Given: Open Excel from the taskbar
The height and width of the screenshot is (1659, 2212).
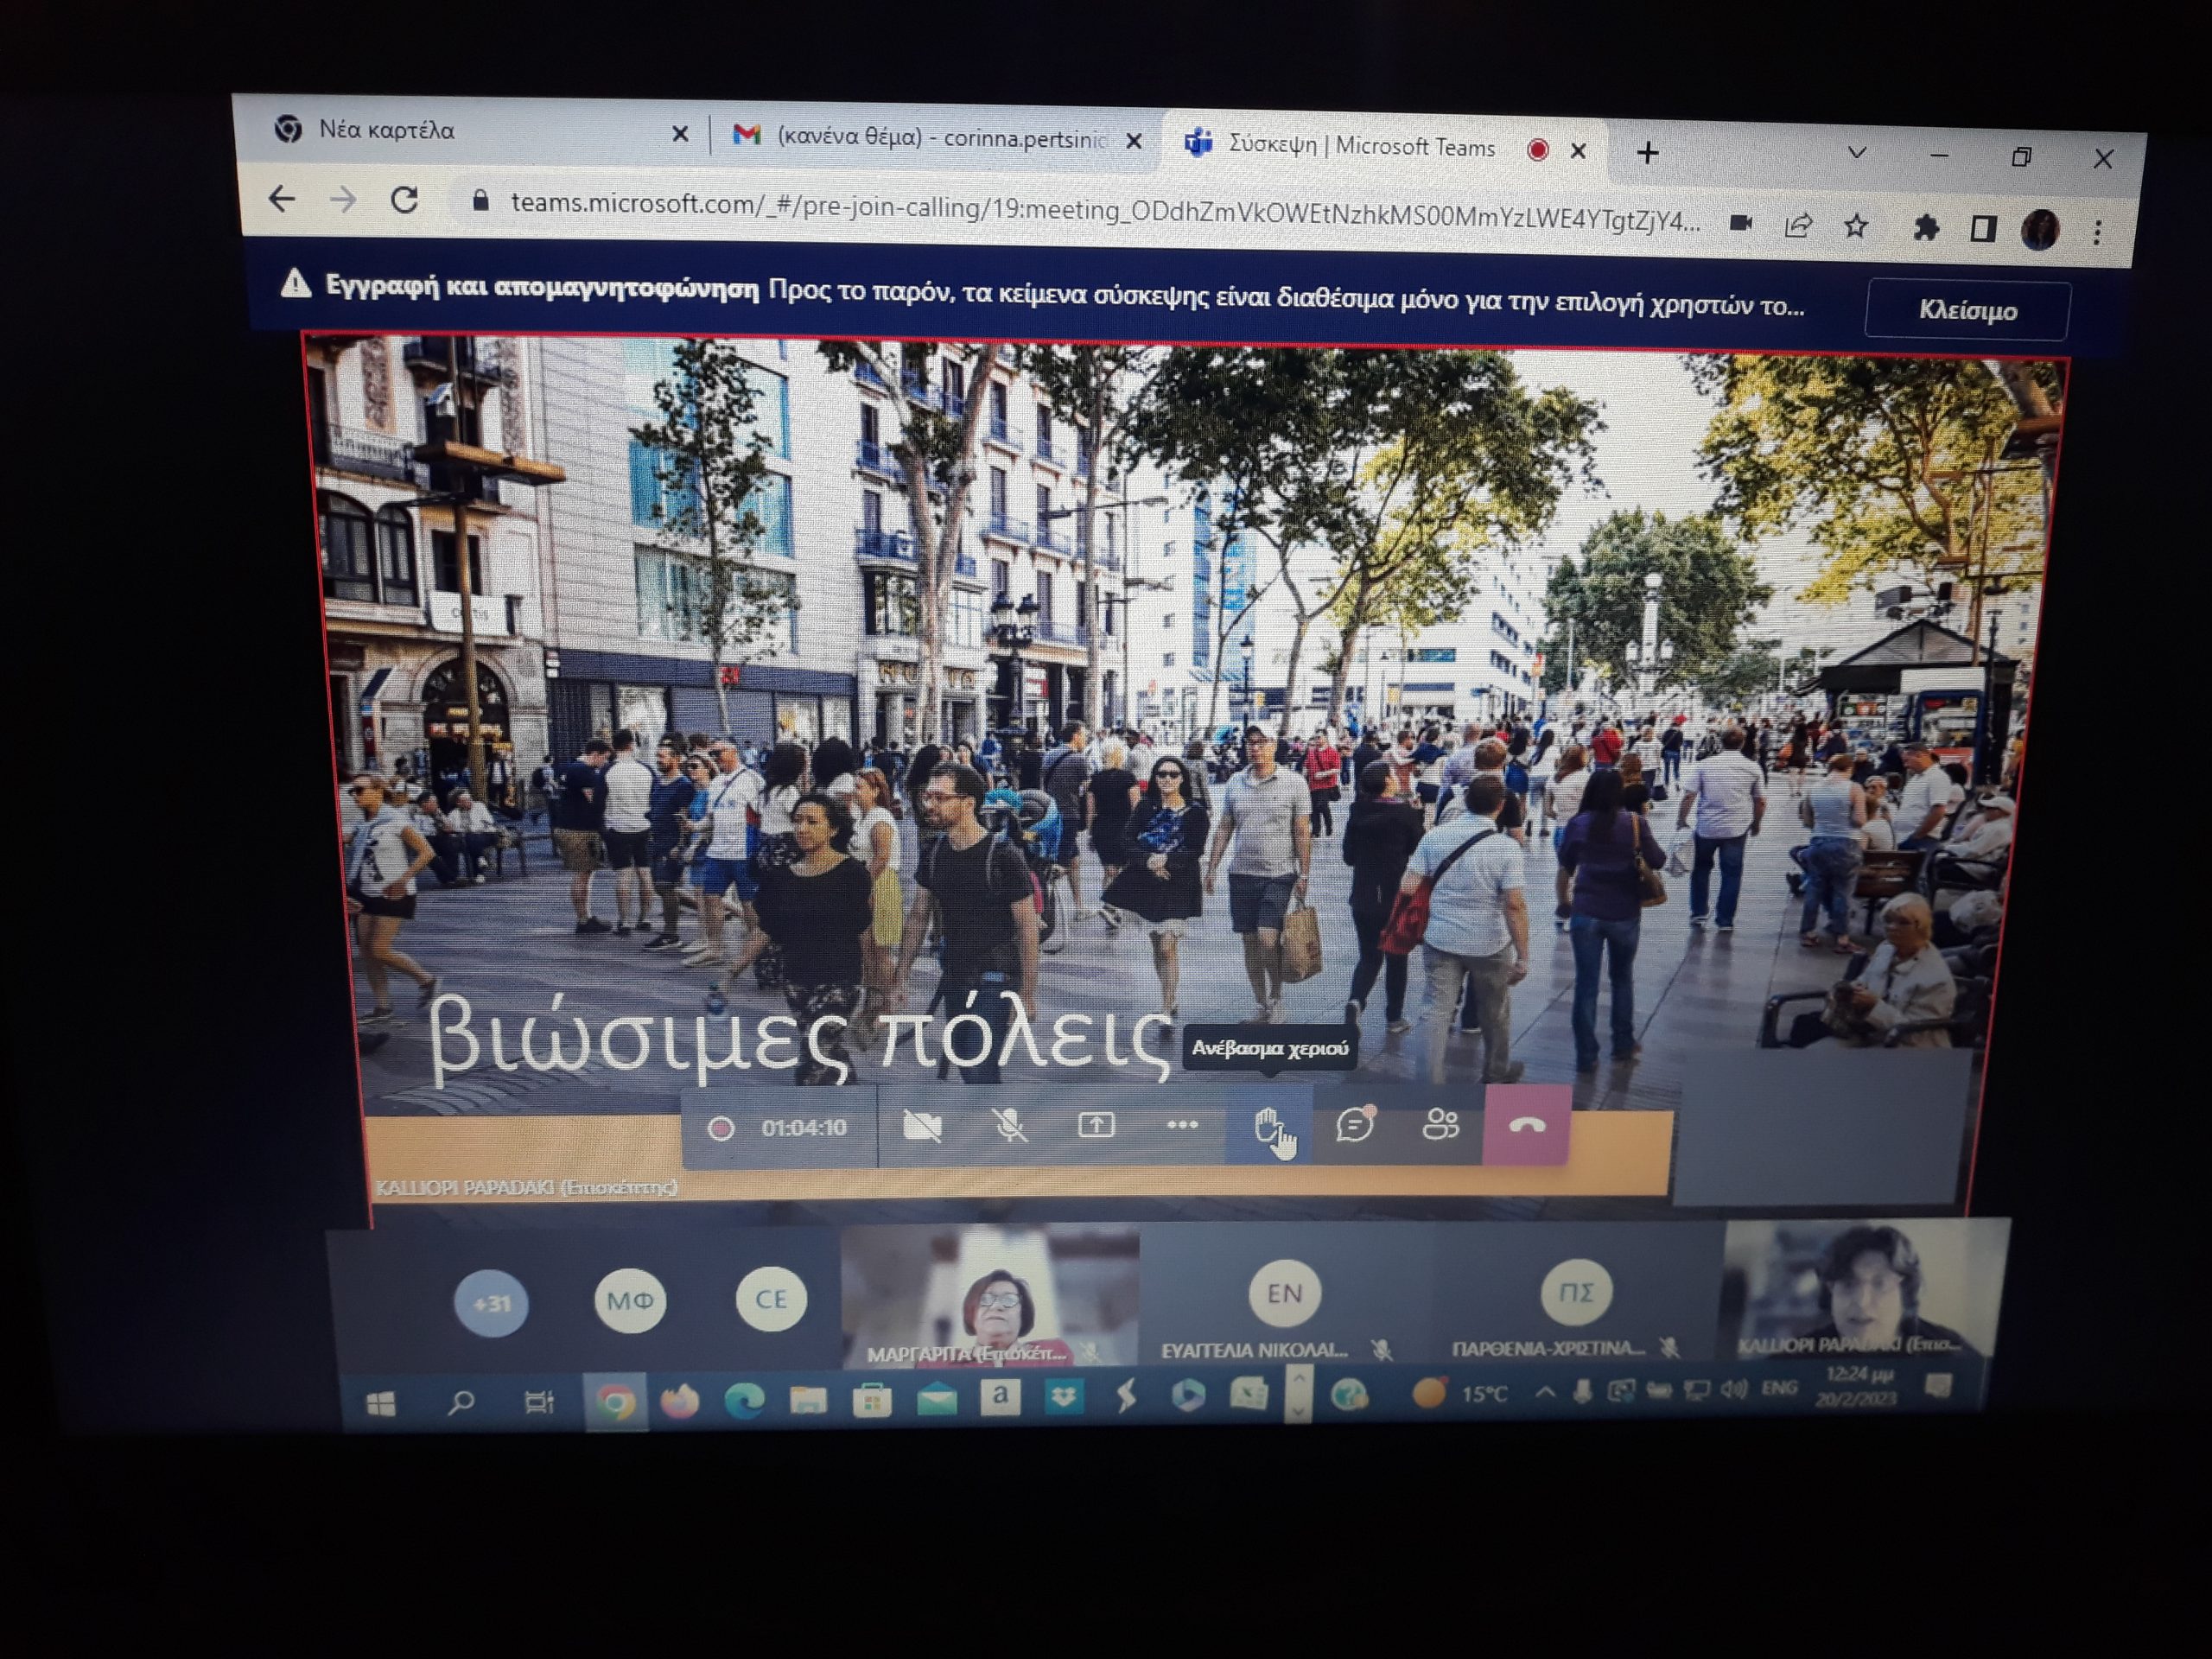Looking at the screenshot, I should 1249,1394.
